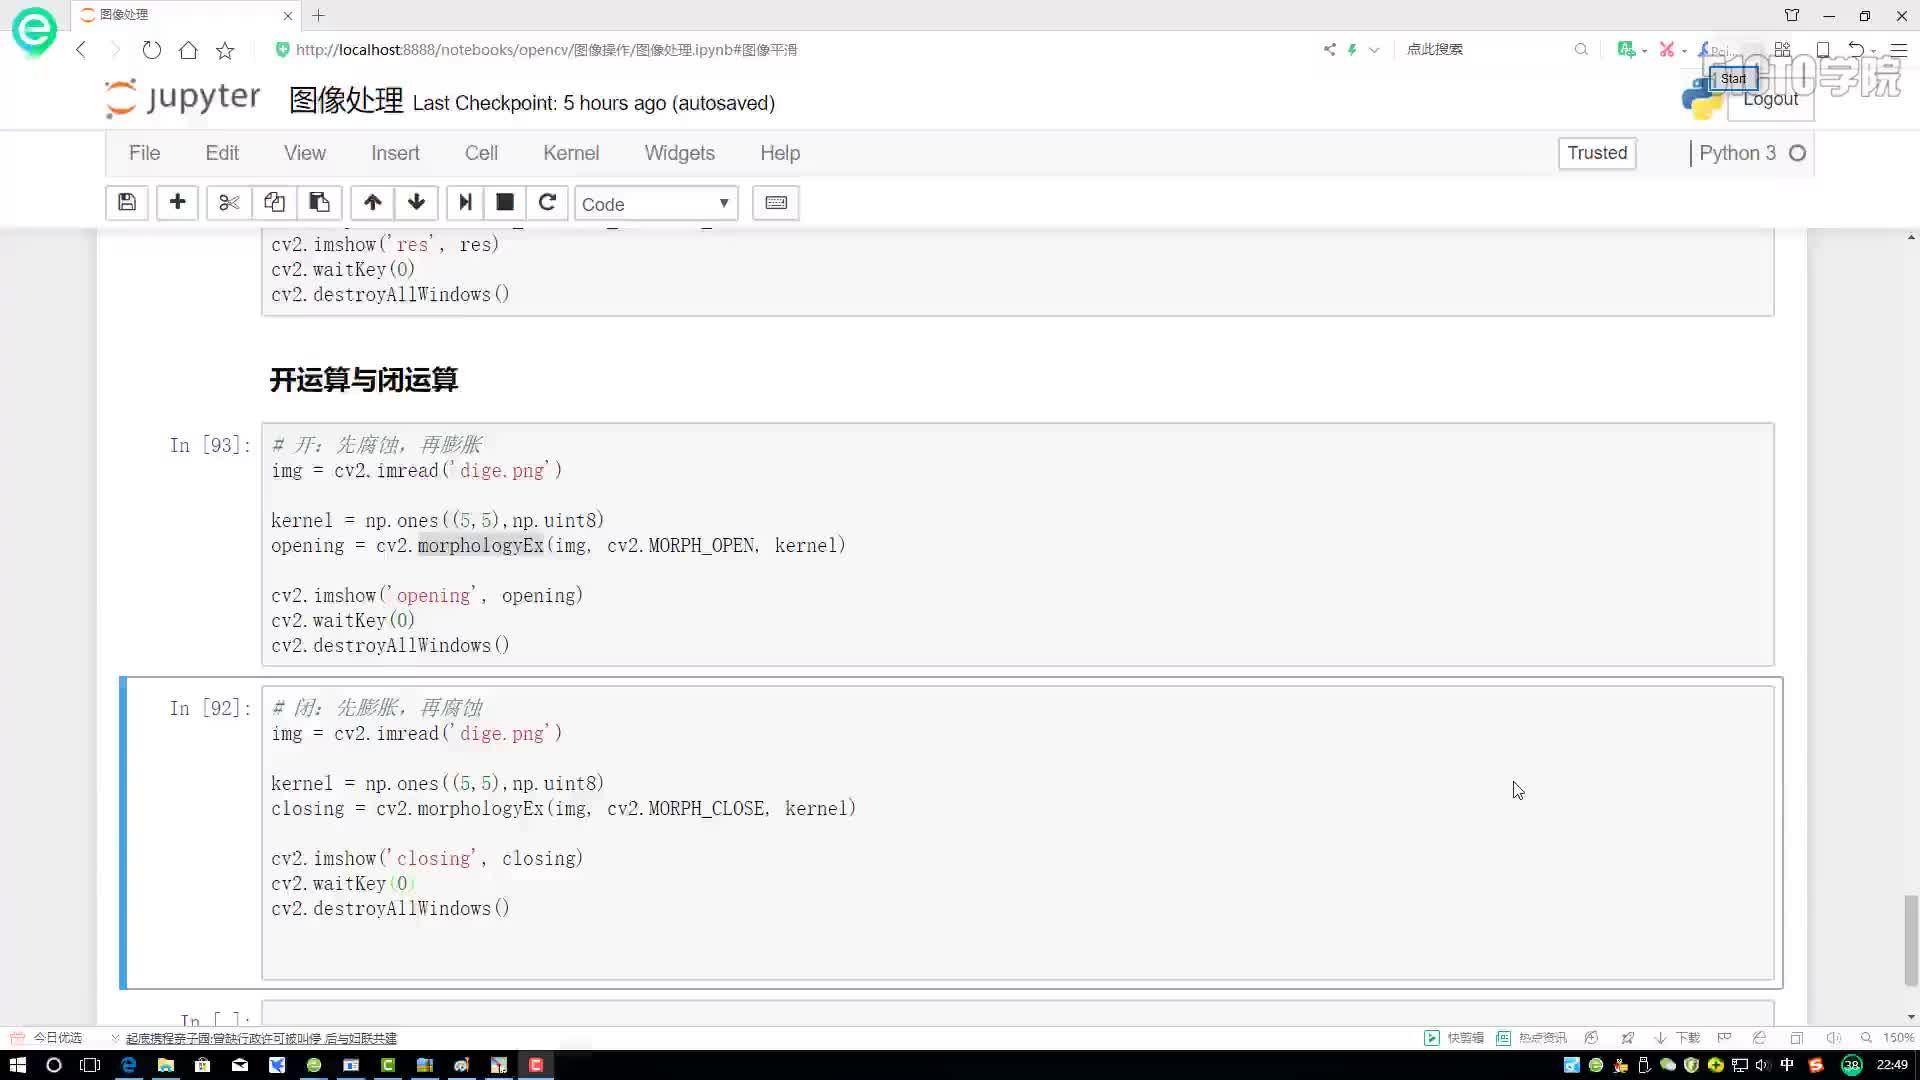Go back in browser history
Image resolution: width=1920 pixels, height=1080 pixels.
coord(81,49)
